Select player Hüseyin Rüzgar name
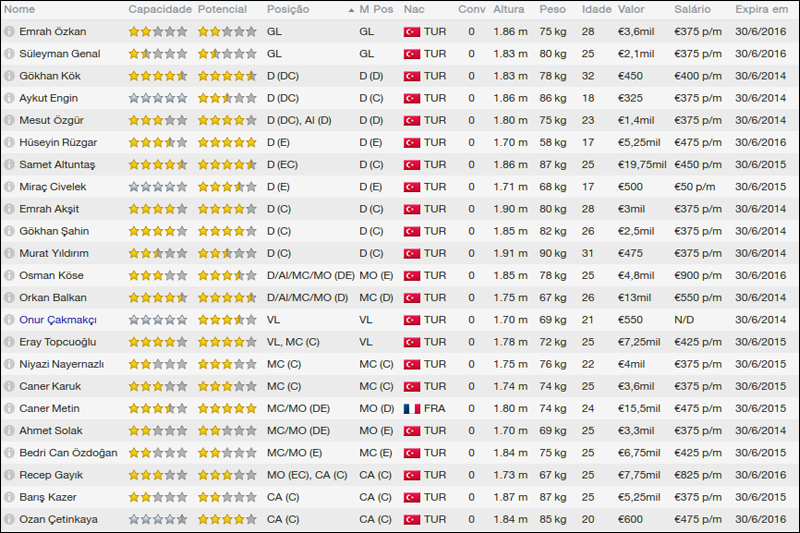800x533 pixels. coord(58,143)
